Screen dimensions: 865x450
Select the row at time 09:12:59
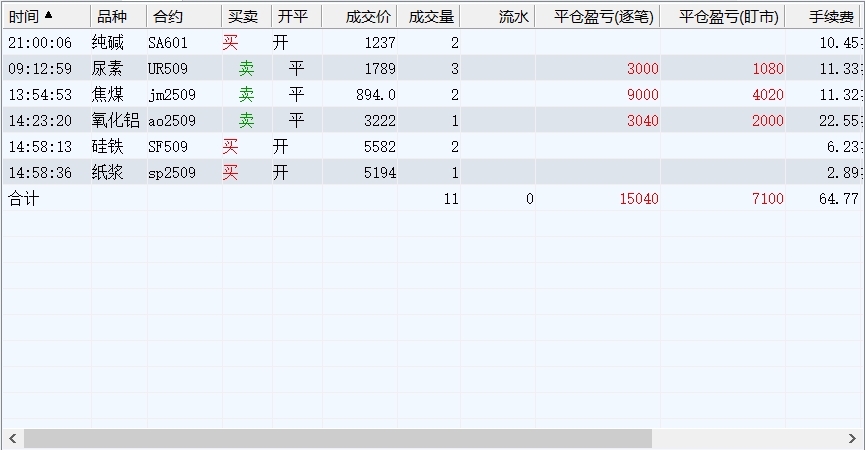(433, 68)
